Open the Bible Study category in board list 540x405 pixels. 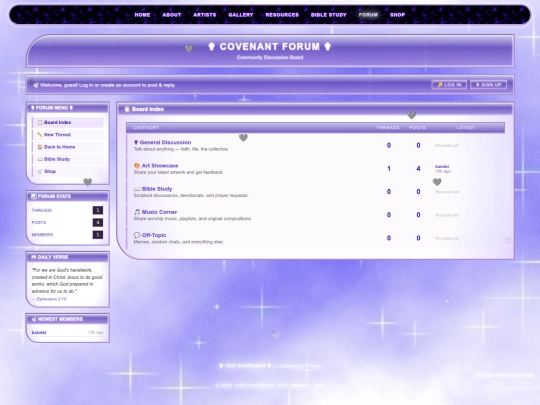pyautogui.click(x=157, y=189)
